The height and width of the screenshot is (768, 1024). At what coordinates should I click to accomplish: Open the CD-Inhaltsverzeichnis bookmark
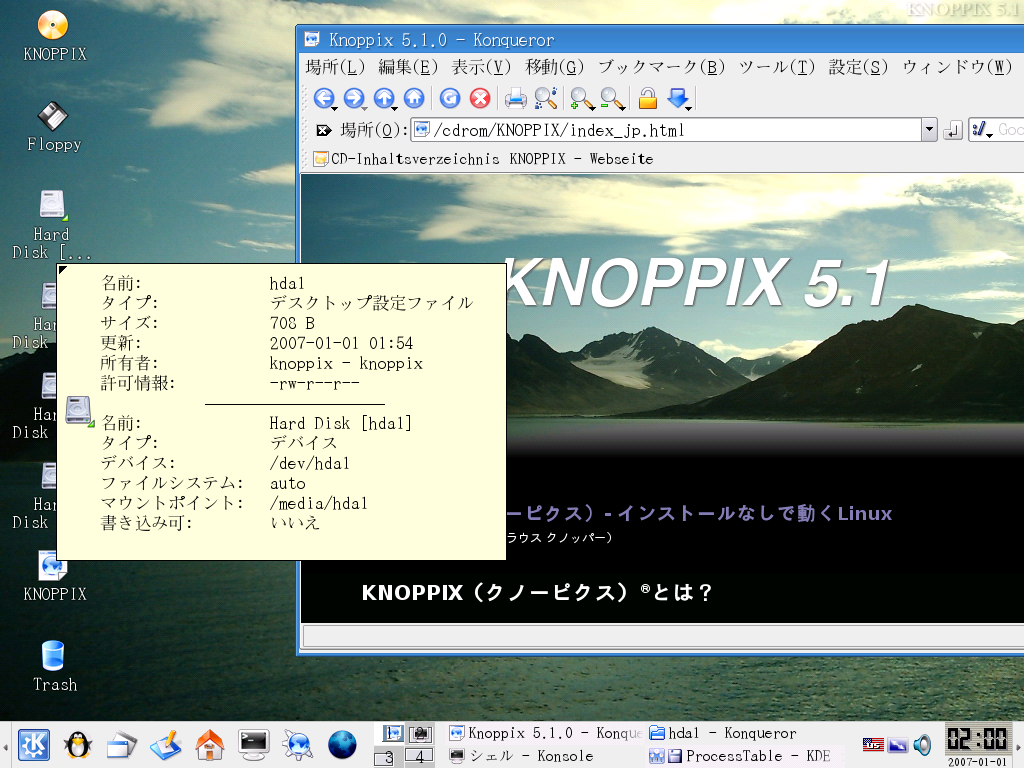coord(406,159)
